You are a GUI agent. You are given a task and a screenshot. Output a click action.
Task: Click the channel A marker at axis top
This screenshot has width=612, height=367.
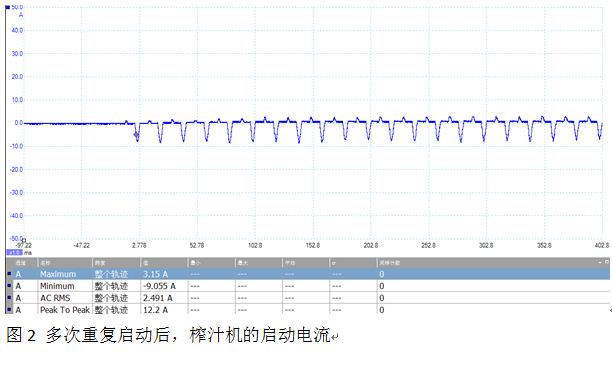point(7,7)
